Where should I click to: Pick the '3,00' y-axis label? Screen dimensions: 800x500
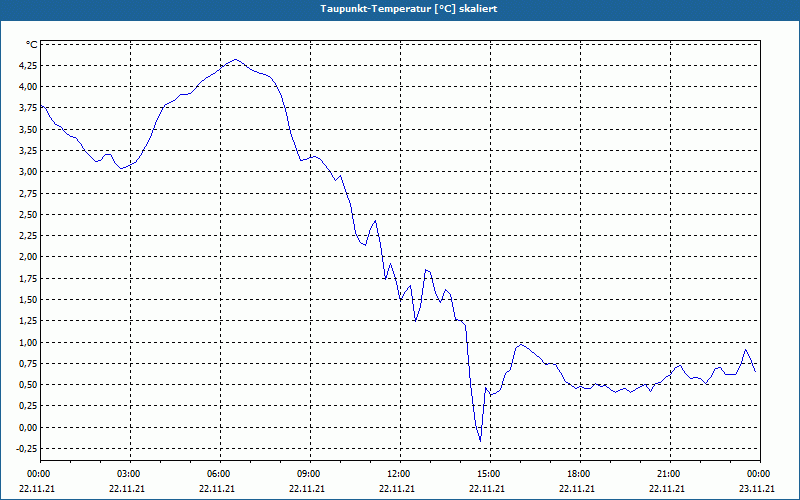click(28, 172)
